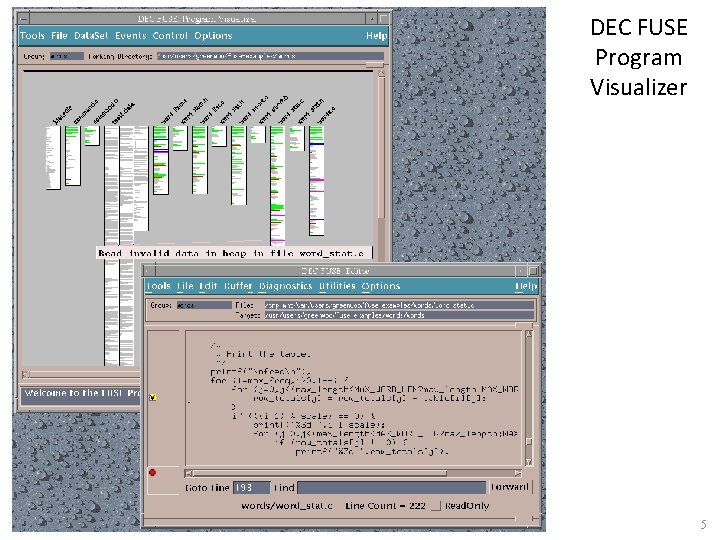This screenshot has height=540, width=720.
Task: Toggle the ReadOnly checkbox in the editor
Action: pos(436,506)
